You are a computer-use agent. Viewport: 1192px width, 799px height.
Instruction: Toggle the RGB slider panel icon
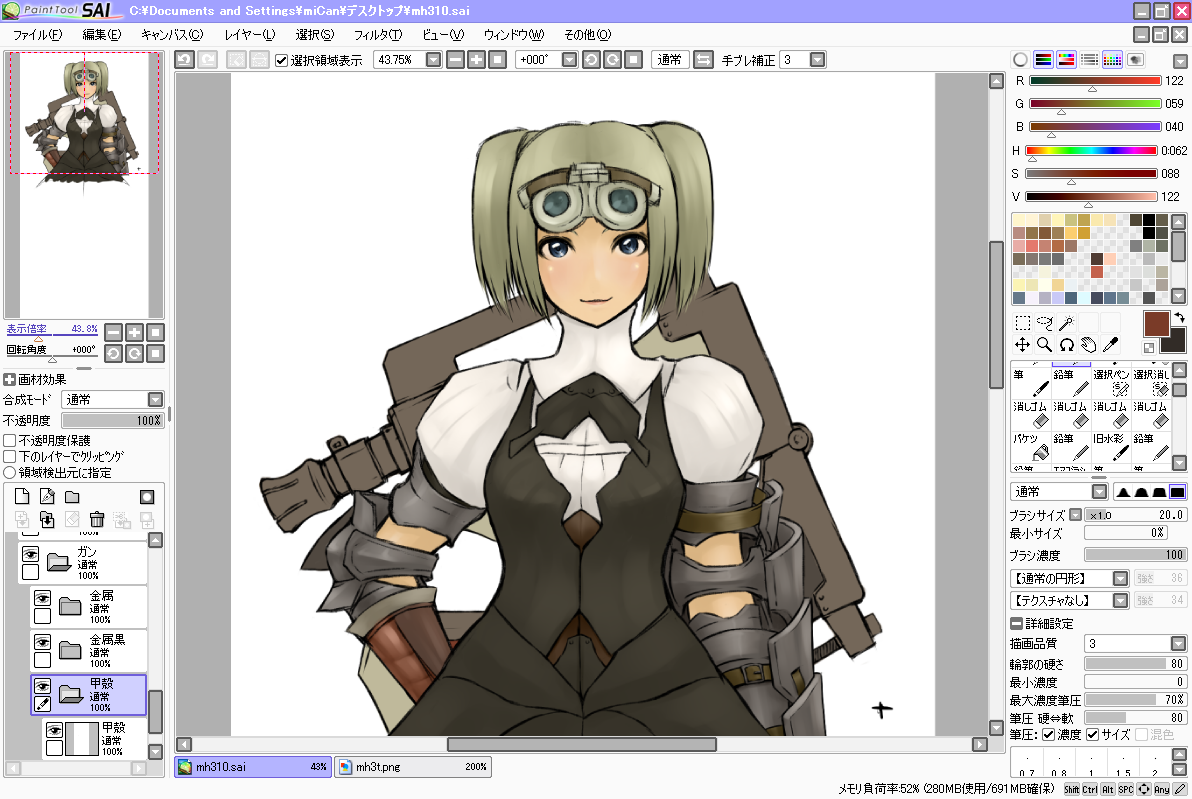(x=1043, y=59)
